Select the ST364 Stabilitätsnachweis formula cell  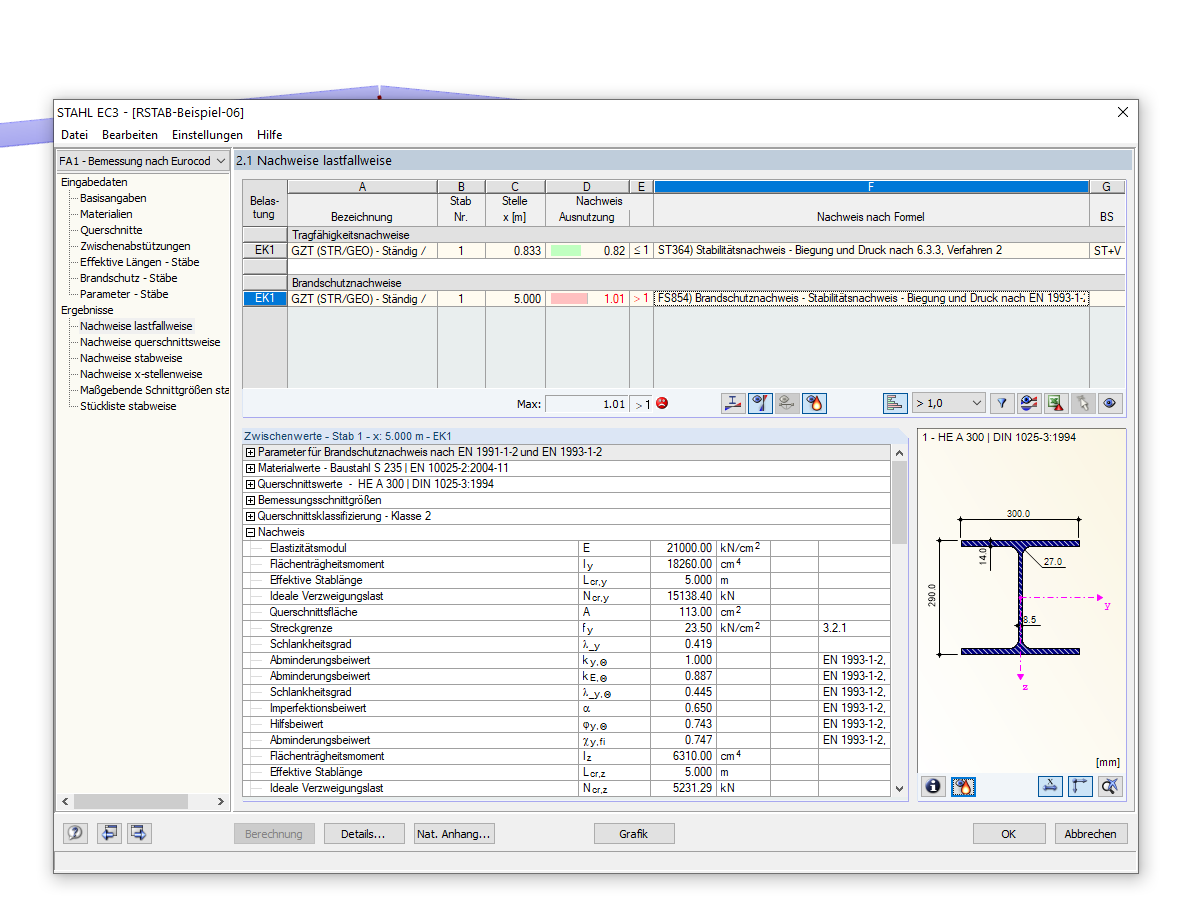coord(871,250)
